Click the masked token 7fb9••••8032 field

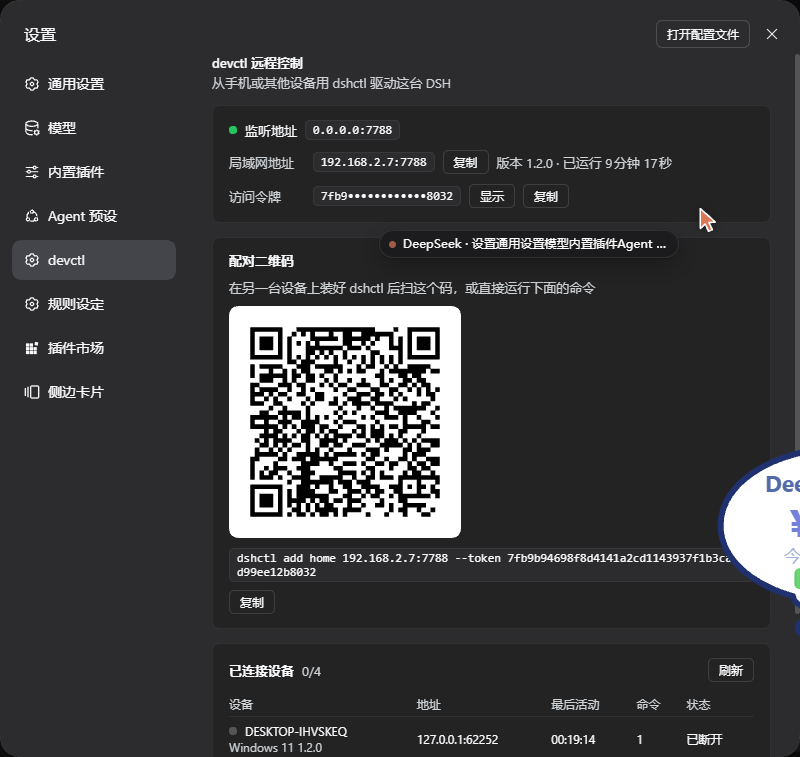pyautogui.click(x=387, y=196)
